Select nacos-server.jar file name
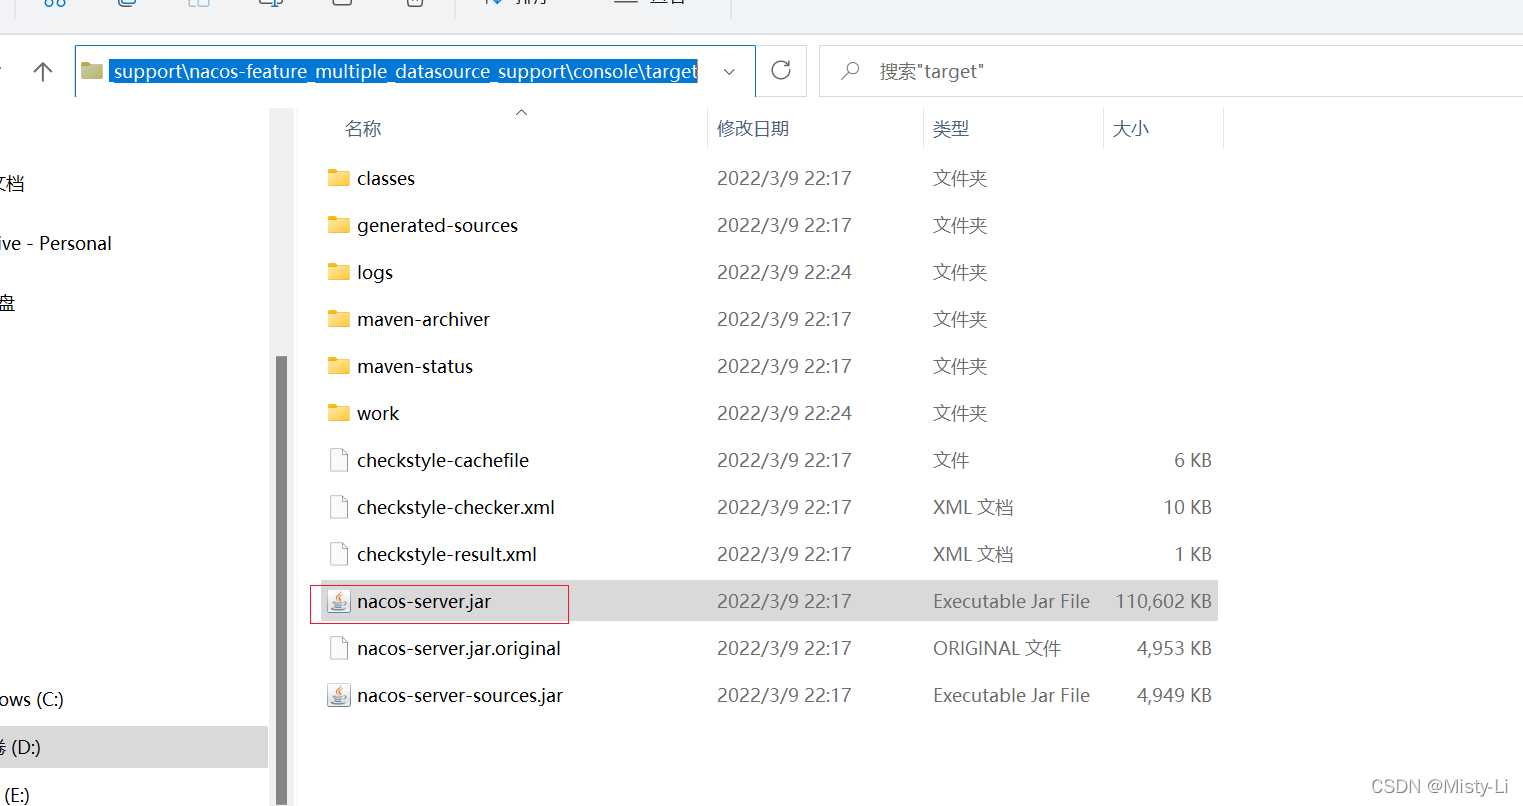 tap(424, 601)
